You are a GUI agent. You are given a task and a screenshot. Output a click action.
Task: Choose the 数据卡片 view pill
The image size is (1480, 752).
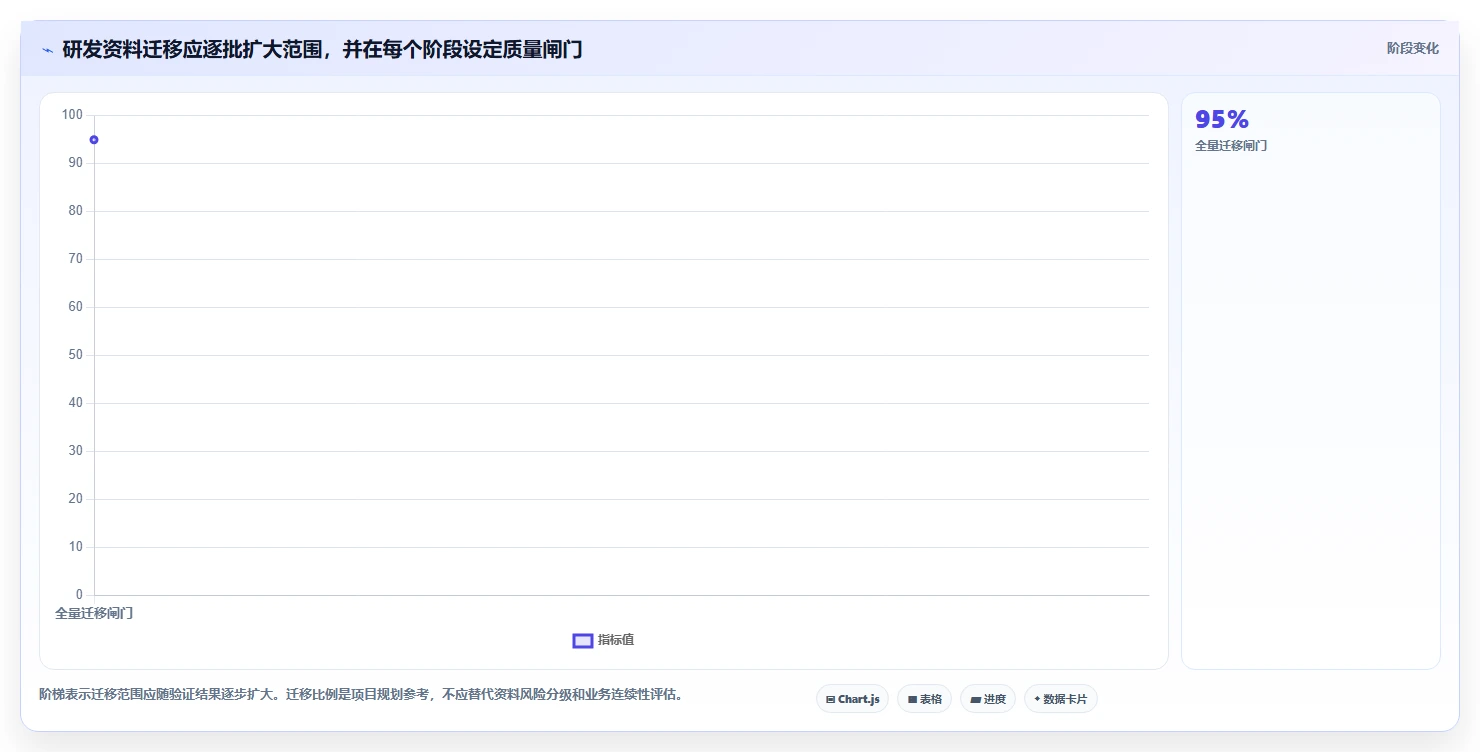[1060, 699]
